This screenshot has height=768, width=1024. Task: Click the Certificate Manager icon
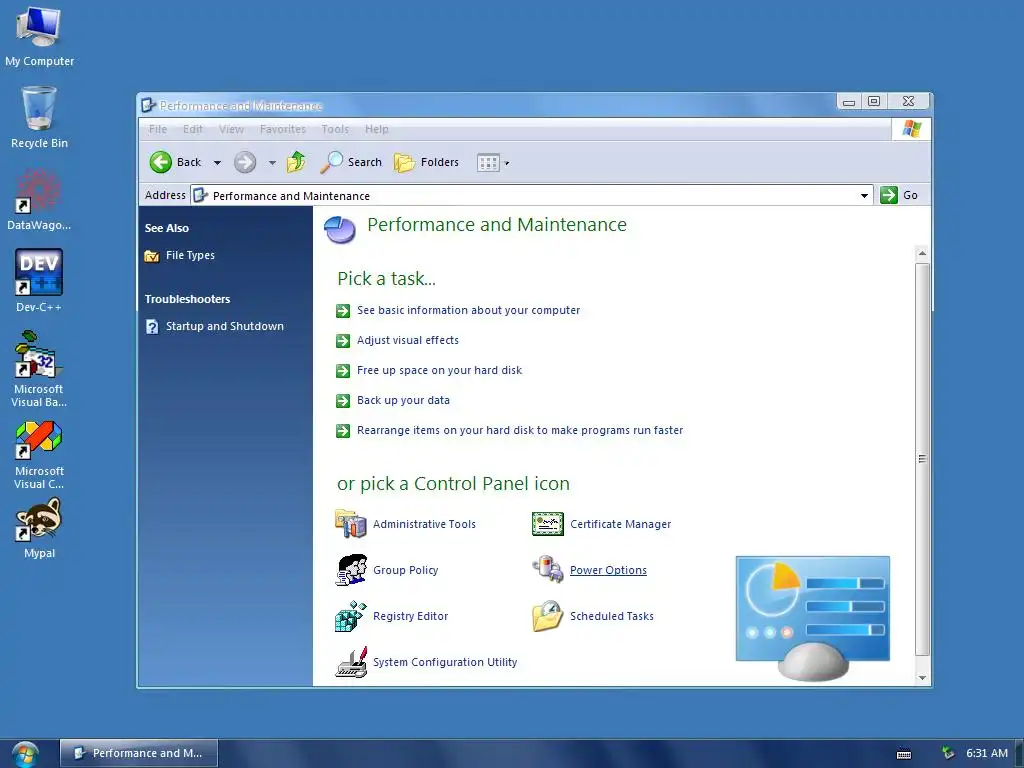[548, 524]
